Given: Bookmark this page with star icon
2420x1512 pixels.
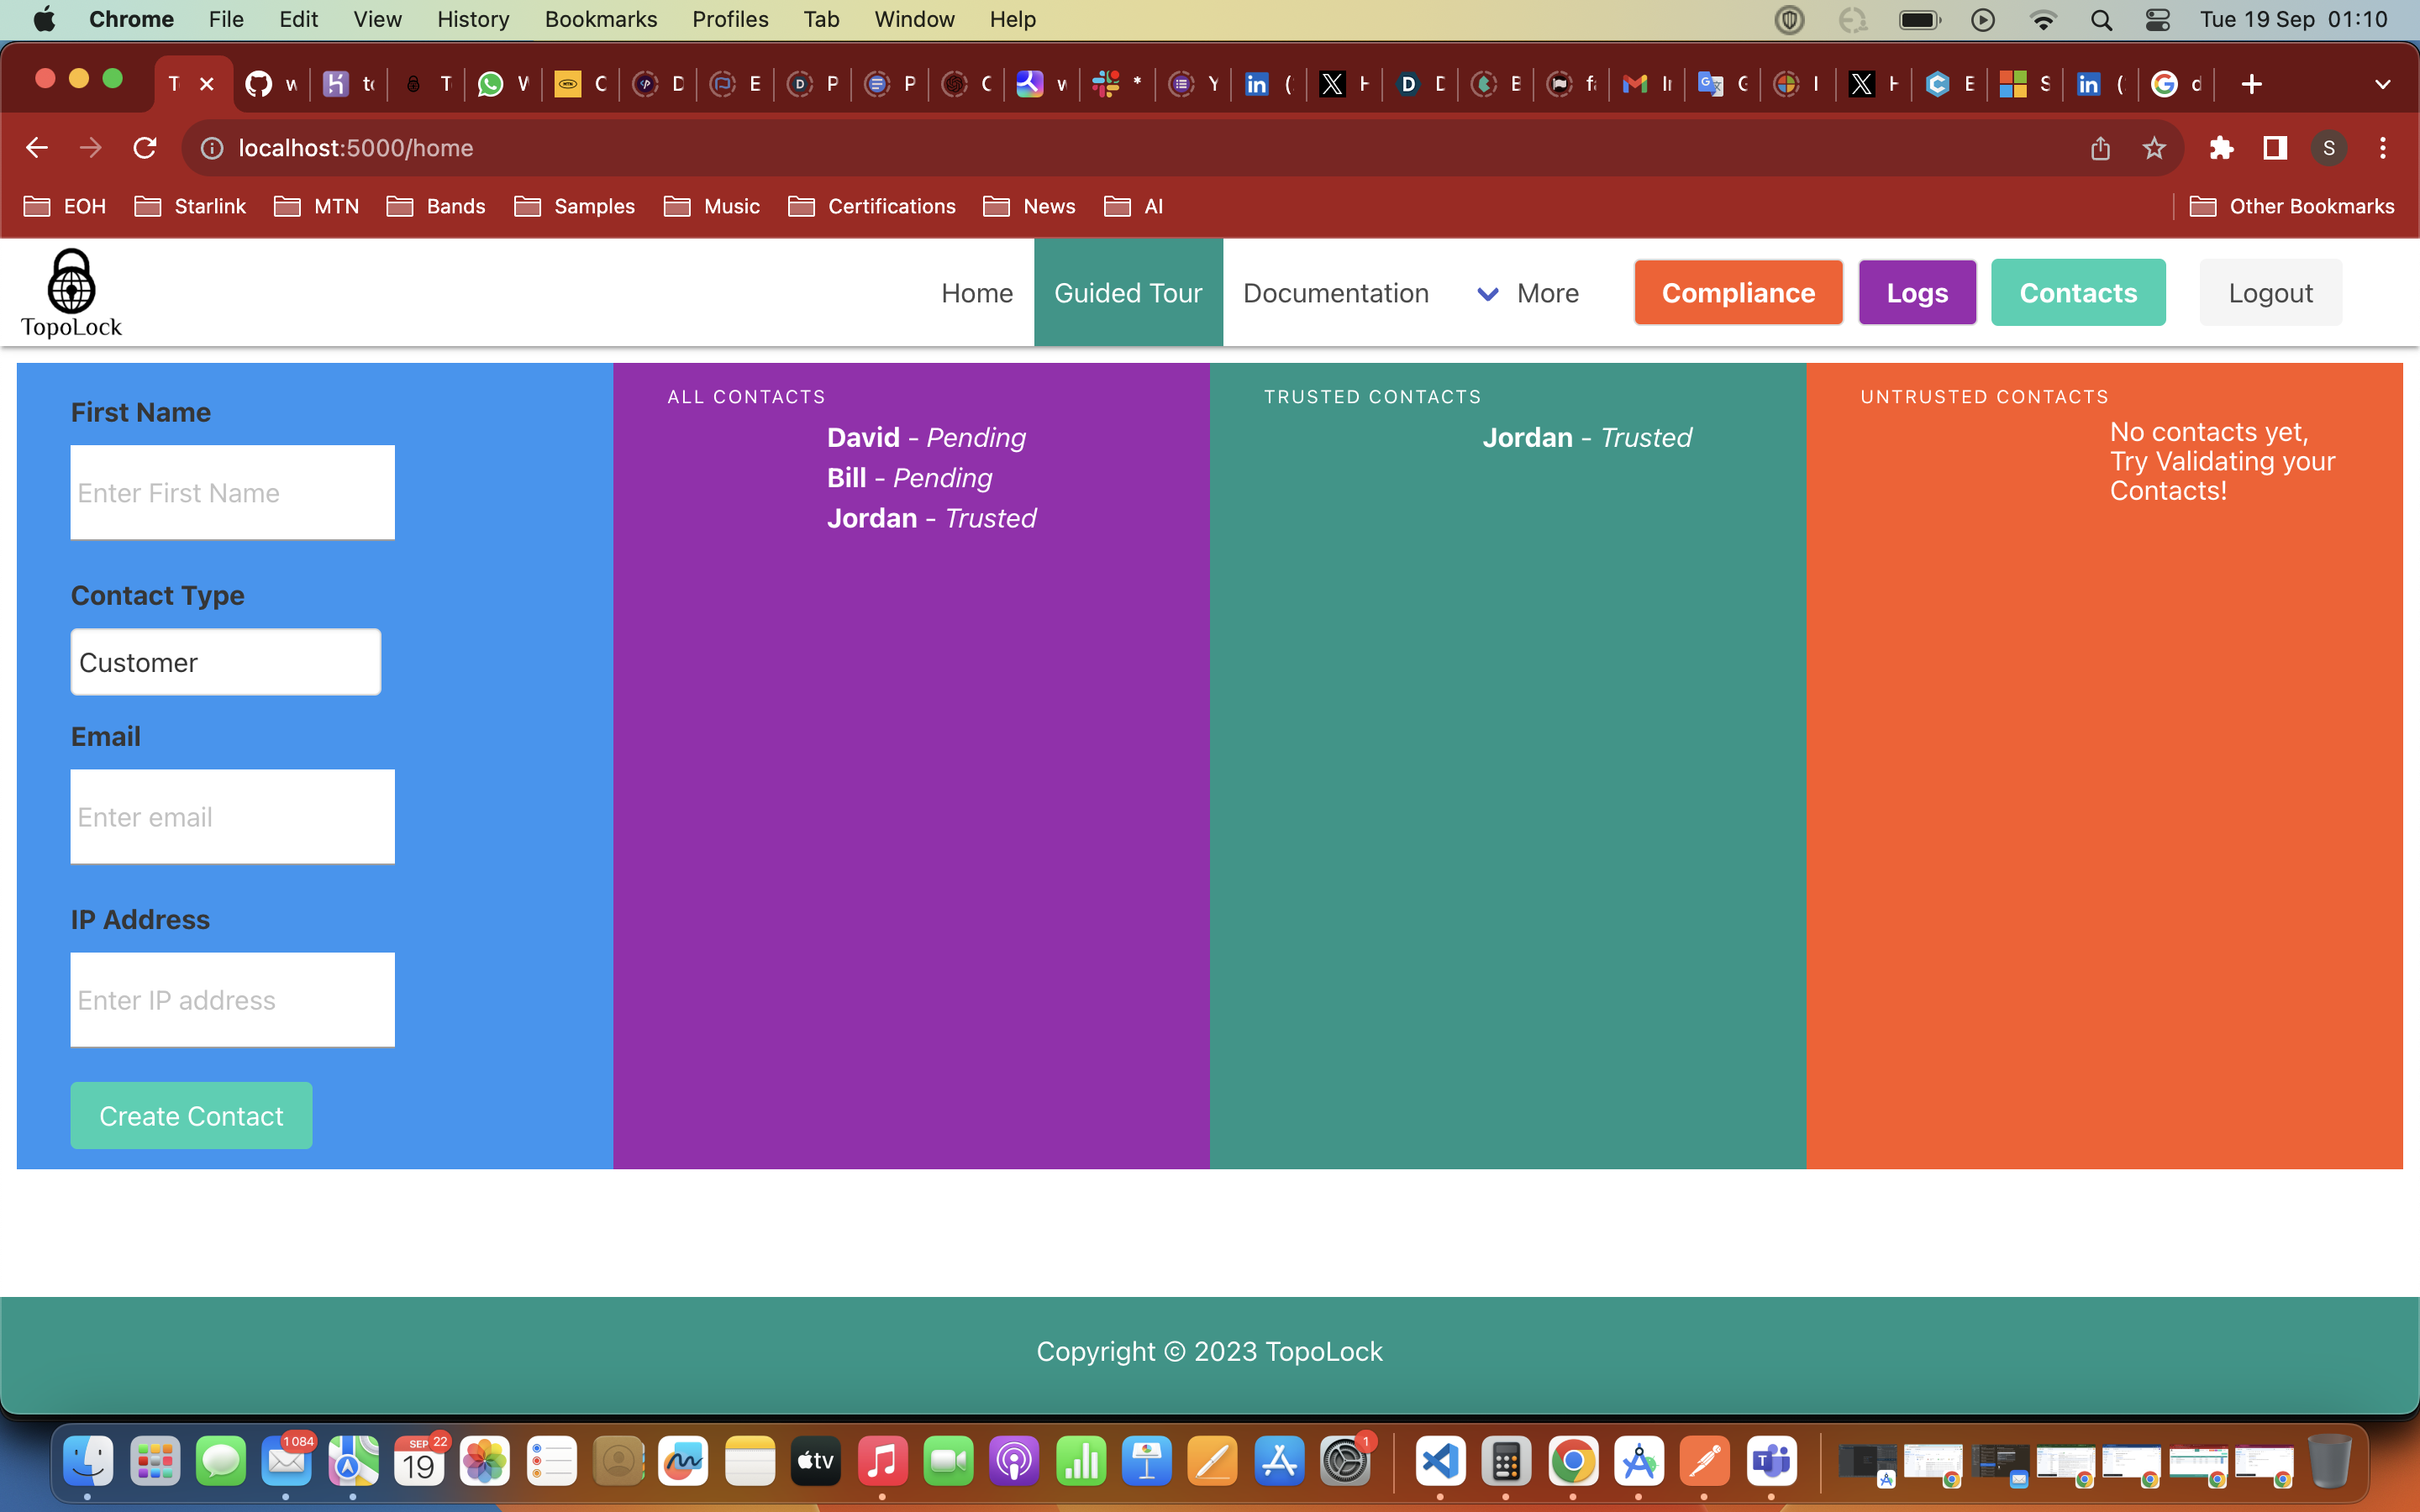Looking at the screenshot, I should coord(2154,148).
